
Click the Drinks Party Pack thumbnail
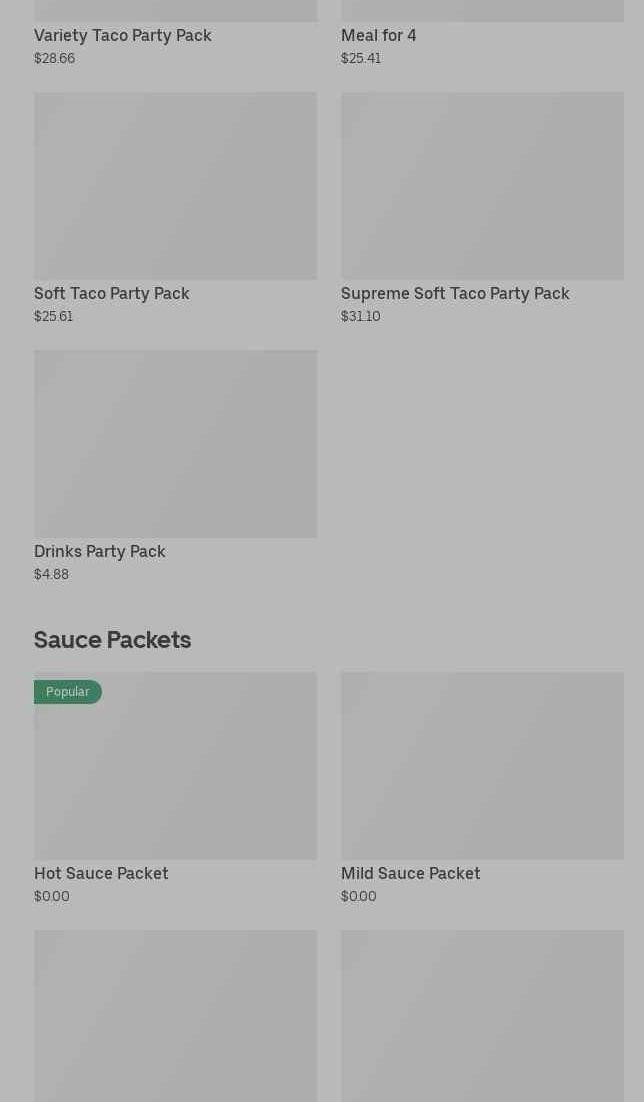(175, 444)
